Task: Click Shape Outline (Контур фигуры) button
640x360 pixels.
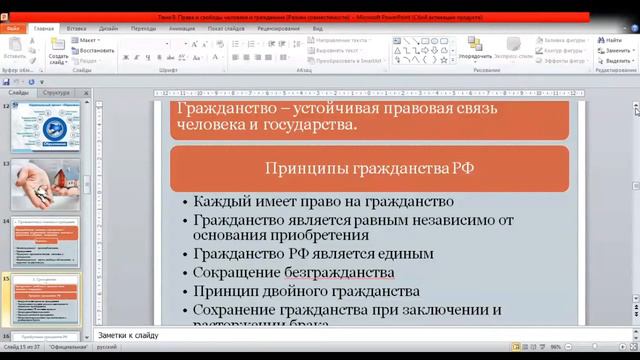Action: coord(561,51)
